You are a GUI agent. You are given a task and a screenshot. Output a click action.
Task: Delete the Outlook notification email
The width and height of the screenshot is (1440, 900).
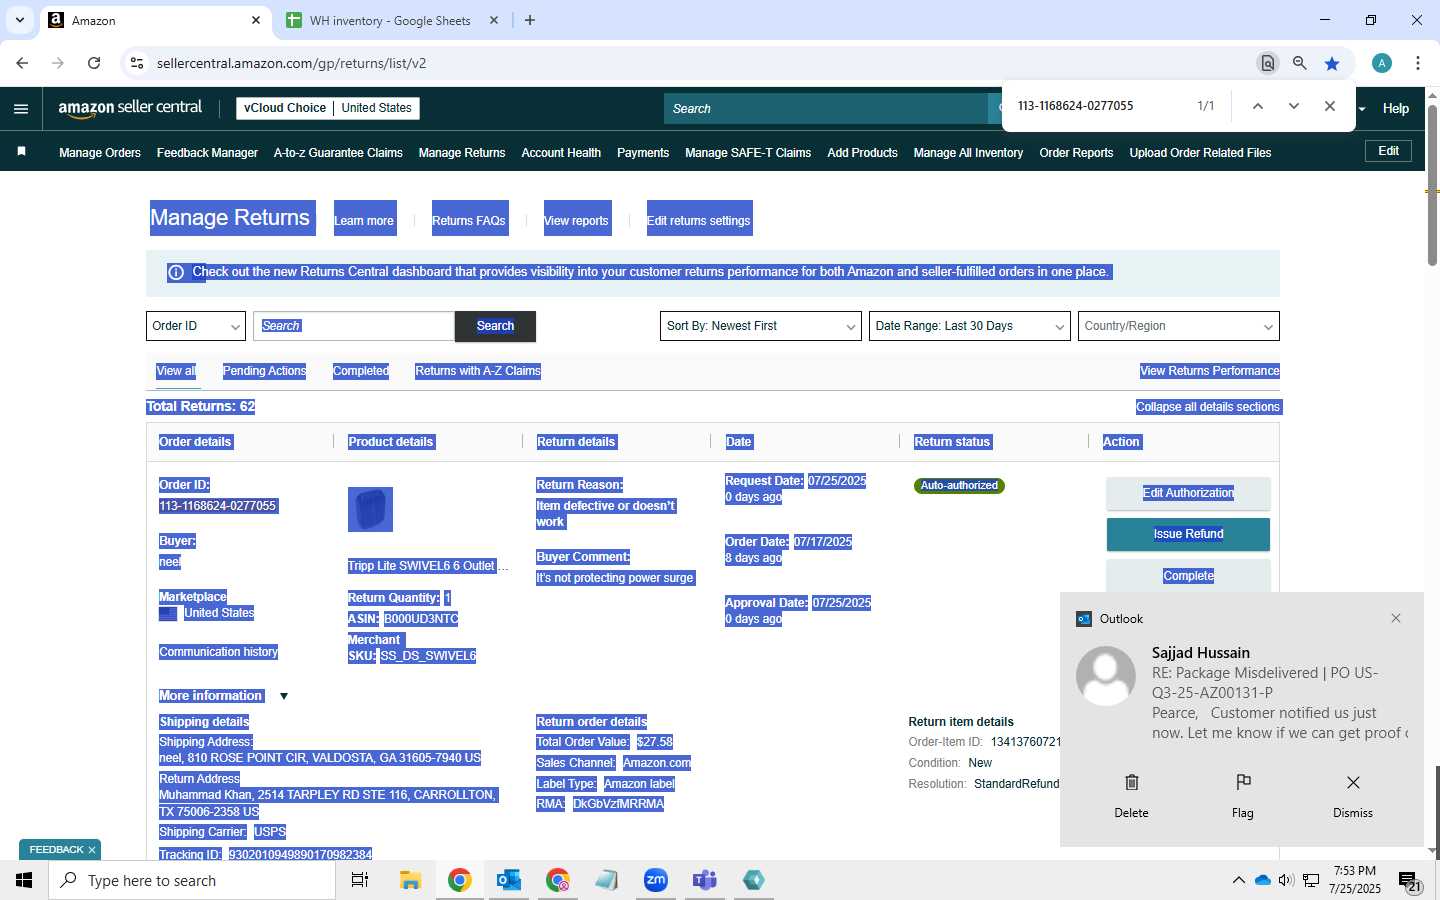(x=1131, y=795)
